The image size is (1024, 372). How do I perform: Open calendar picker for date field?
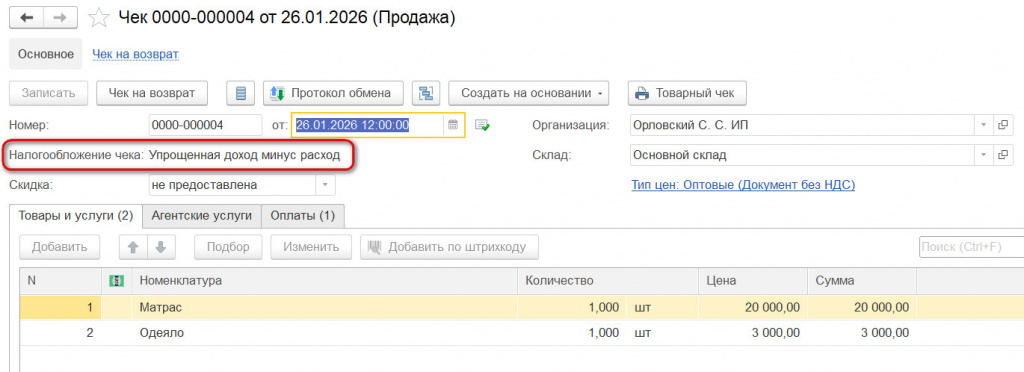(453, 125)
